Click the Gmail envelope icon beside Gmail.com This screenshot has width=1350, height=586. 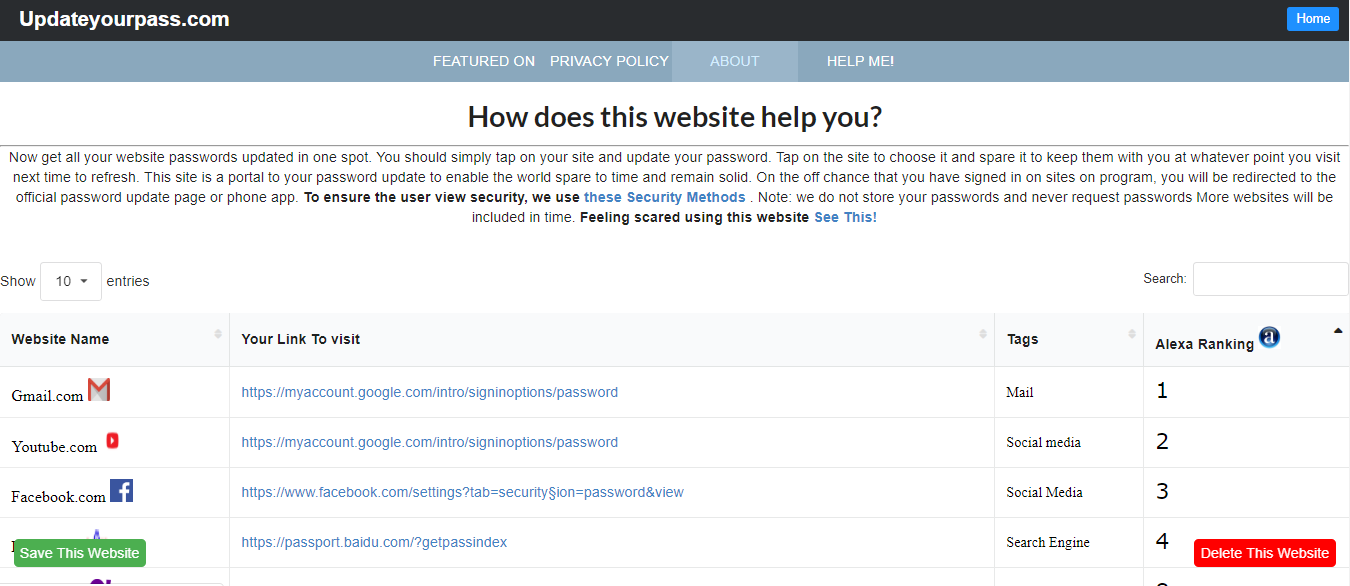click(98, 389)
